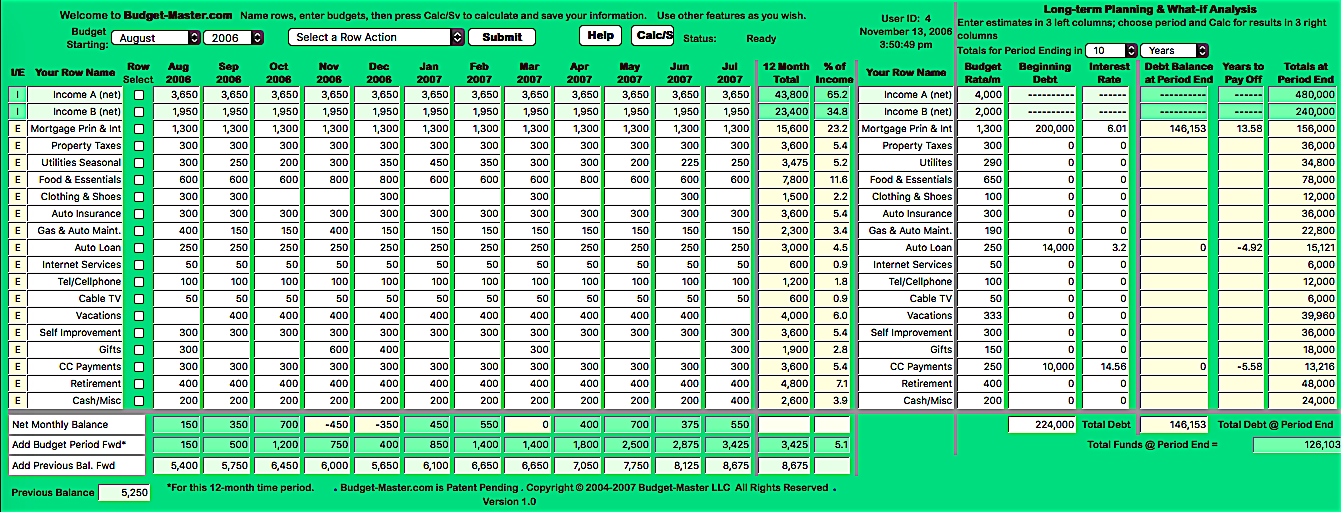Click the Status value Ready
The height and width of the screenshot is (512, 1341).
(x=761, y=39)
